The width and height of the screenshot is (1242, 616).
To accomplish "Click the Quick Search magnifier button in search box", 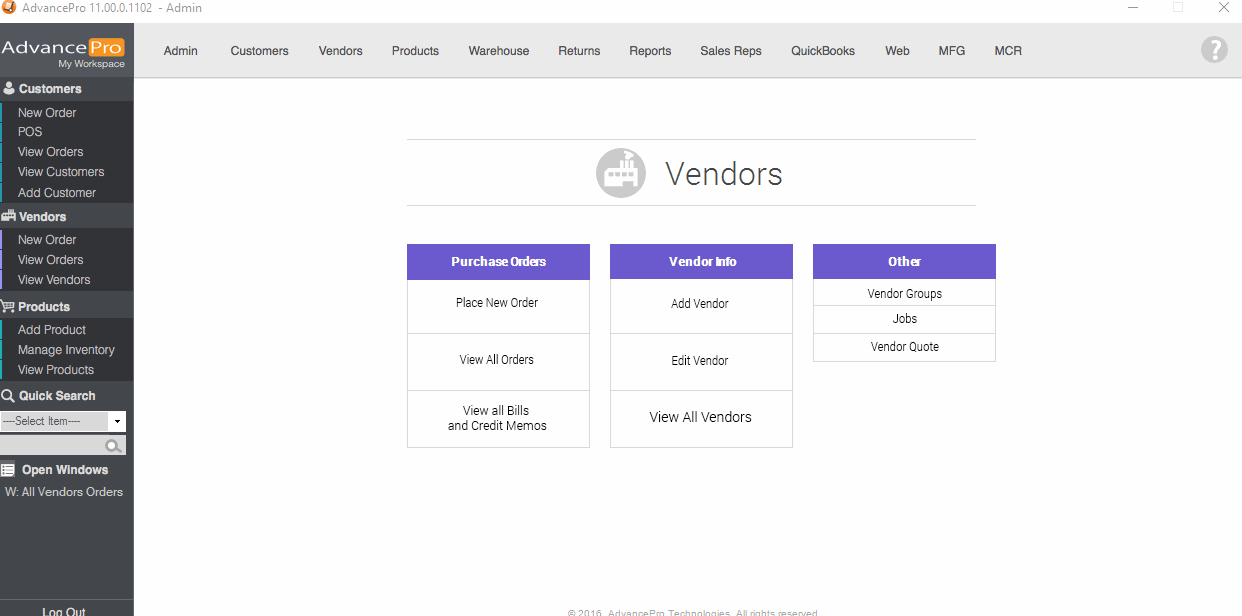I will point(114,446).
